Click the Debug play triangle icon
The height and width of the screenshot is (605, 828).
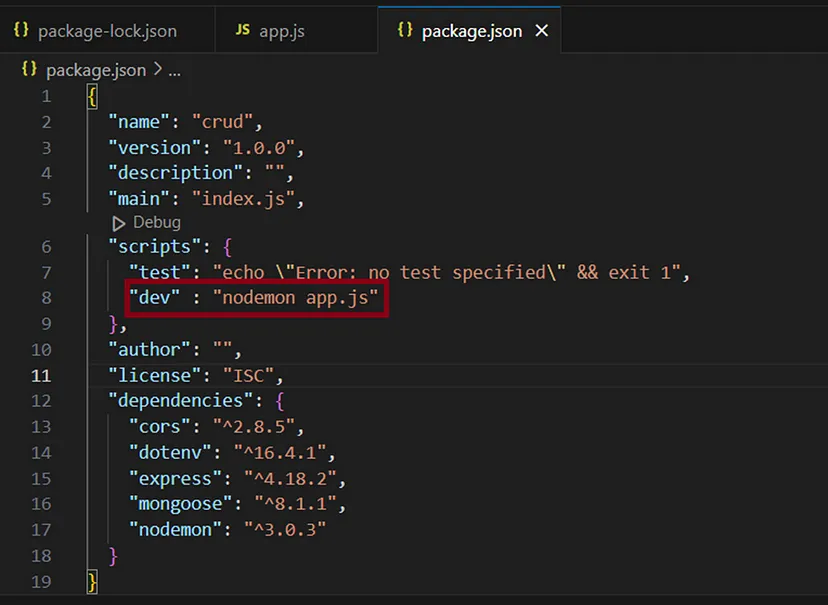[118, 223]
